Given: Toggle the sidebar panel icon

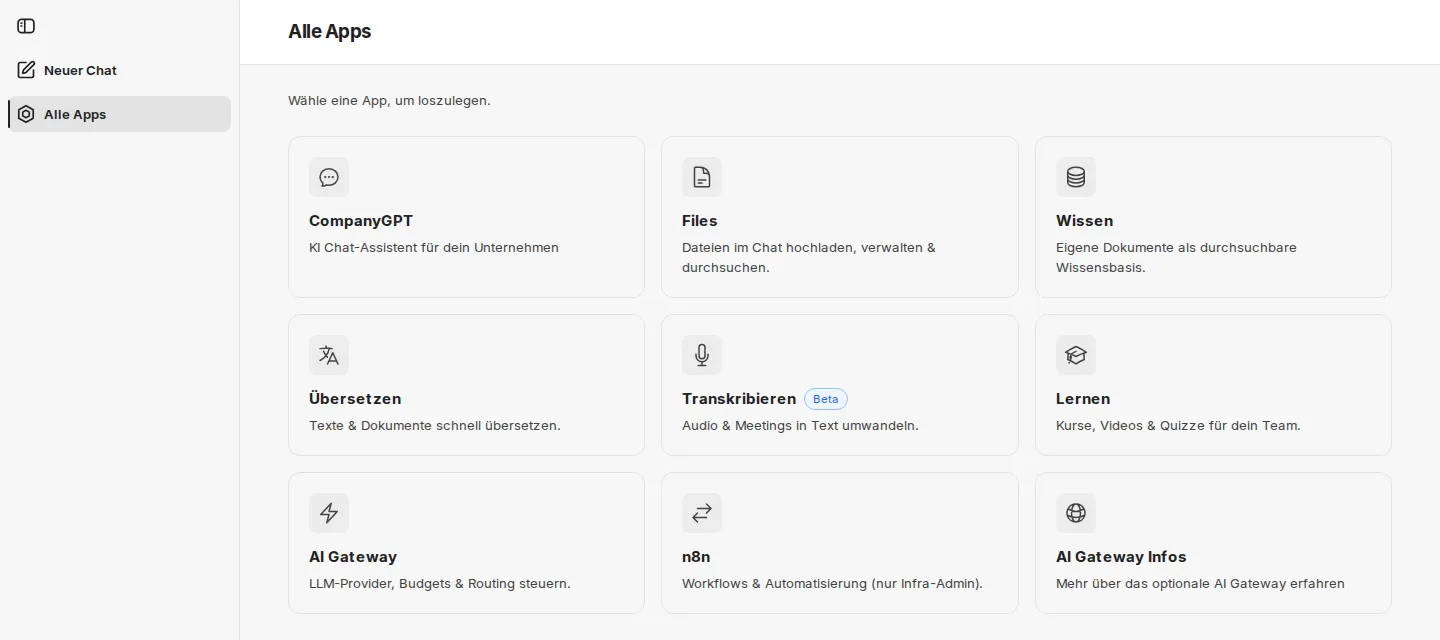Looking at the screenshot, I should (26, 26).
